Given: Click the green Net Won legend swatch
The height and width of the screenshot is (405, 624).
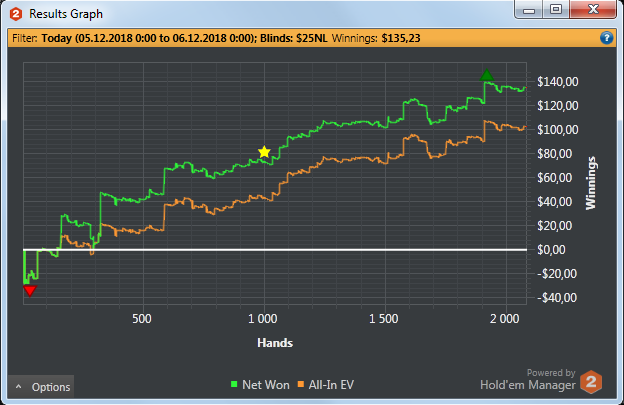Looking at the screenshot, I should [234, 384].
